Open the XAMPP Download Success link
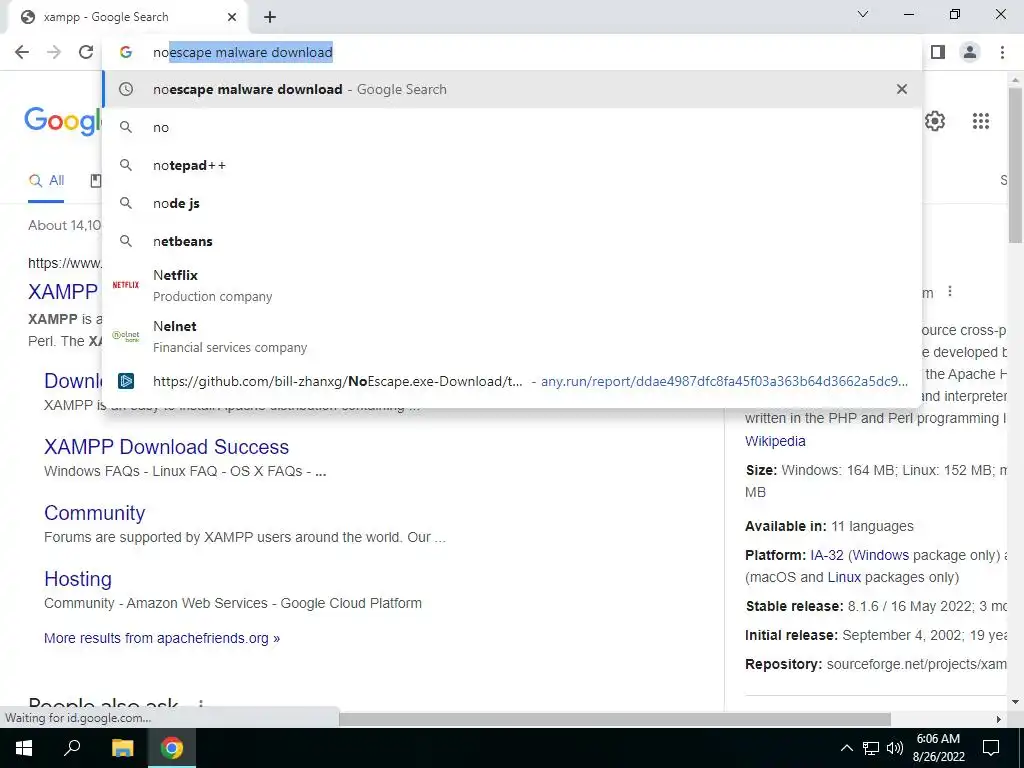This screenshot has width=1024, height=768. point(167,447)
